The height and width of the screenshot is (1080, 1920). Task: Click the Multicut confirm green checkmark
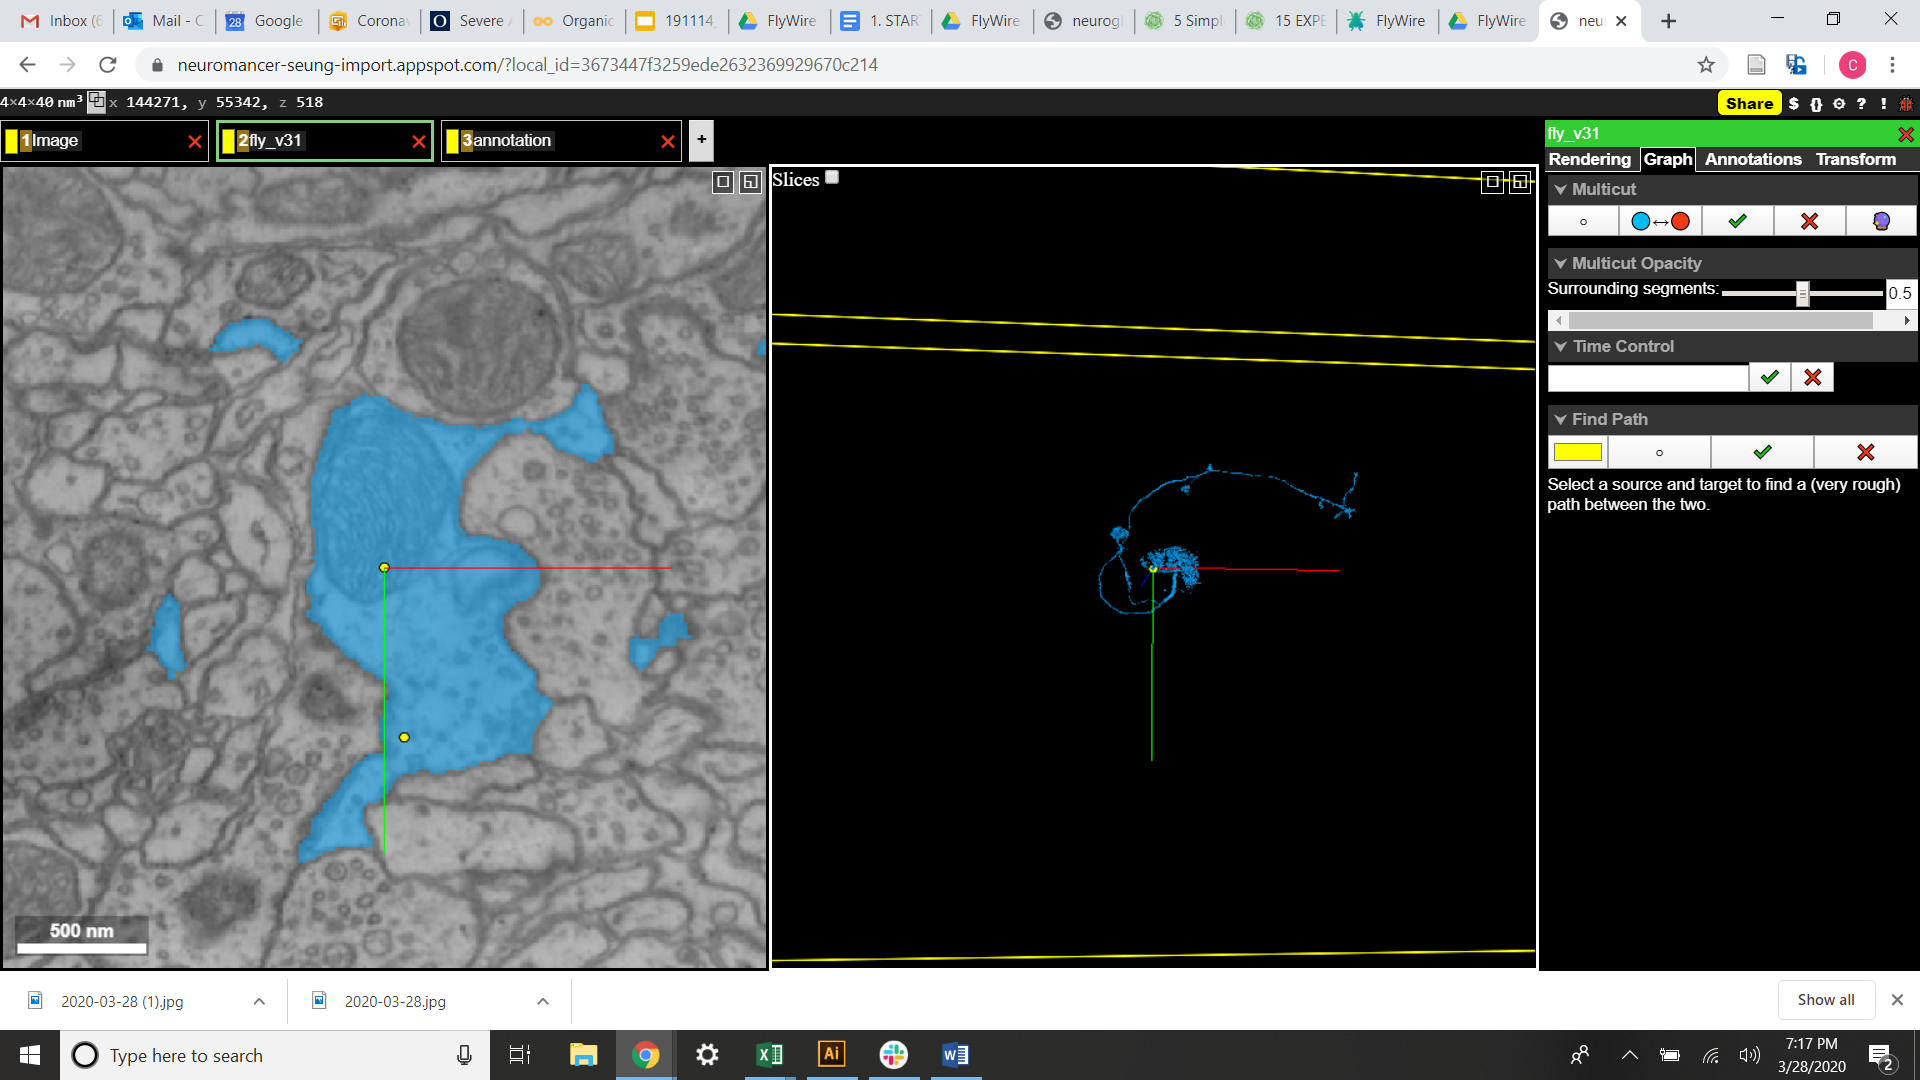click(x=1737, y=221)
